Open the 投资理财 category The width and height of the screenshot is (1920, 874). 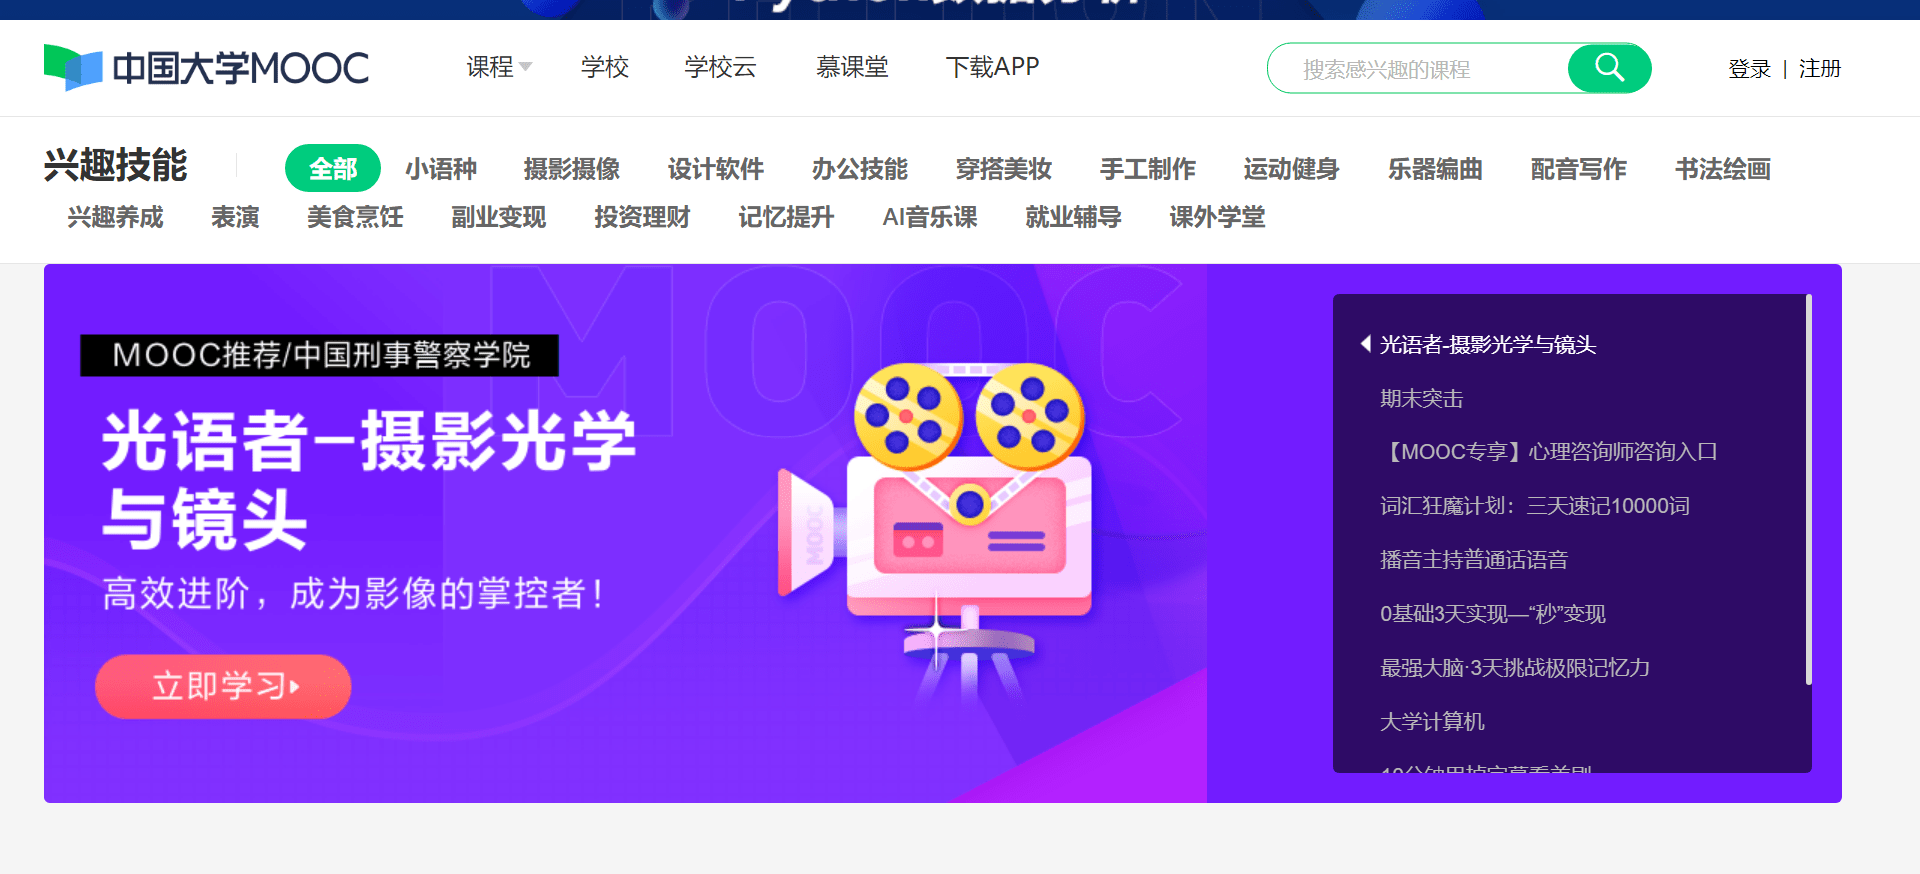coord(642,217)
